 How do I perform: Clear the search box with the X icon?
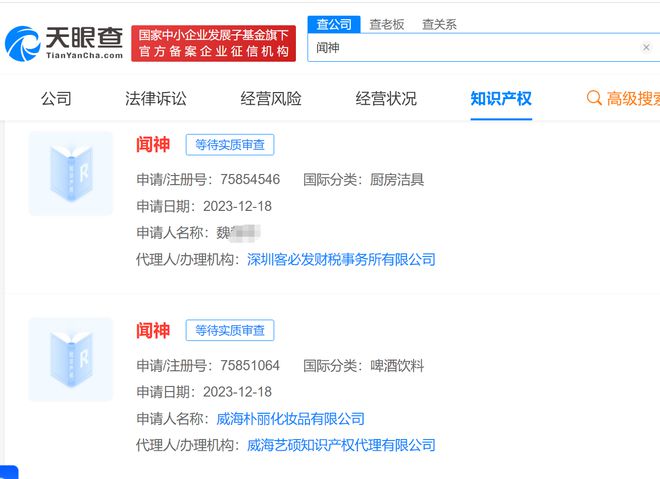[x=646, y=48]
